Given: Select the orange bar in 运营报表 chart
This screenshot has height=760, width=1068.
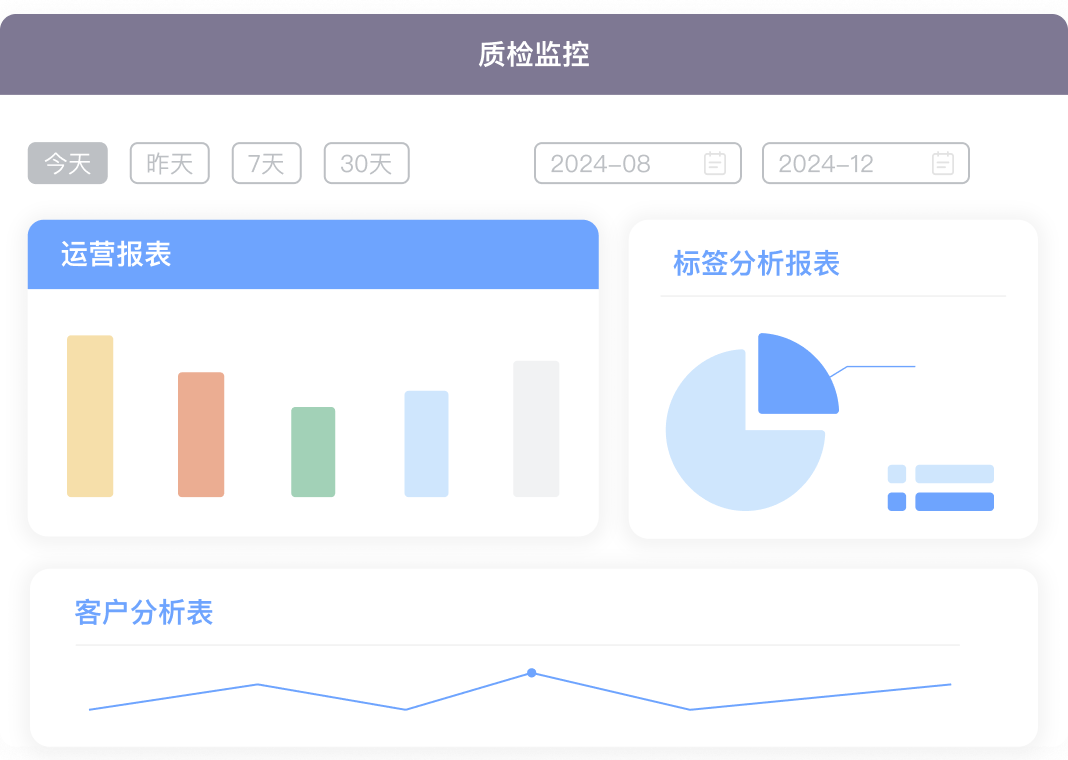Looking at the screenshot, I should coord(201,434).
